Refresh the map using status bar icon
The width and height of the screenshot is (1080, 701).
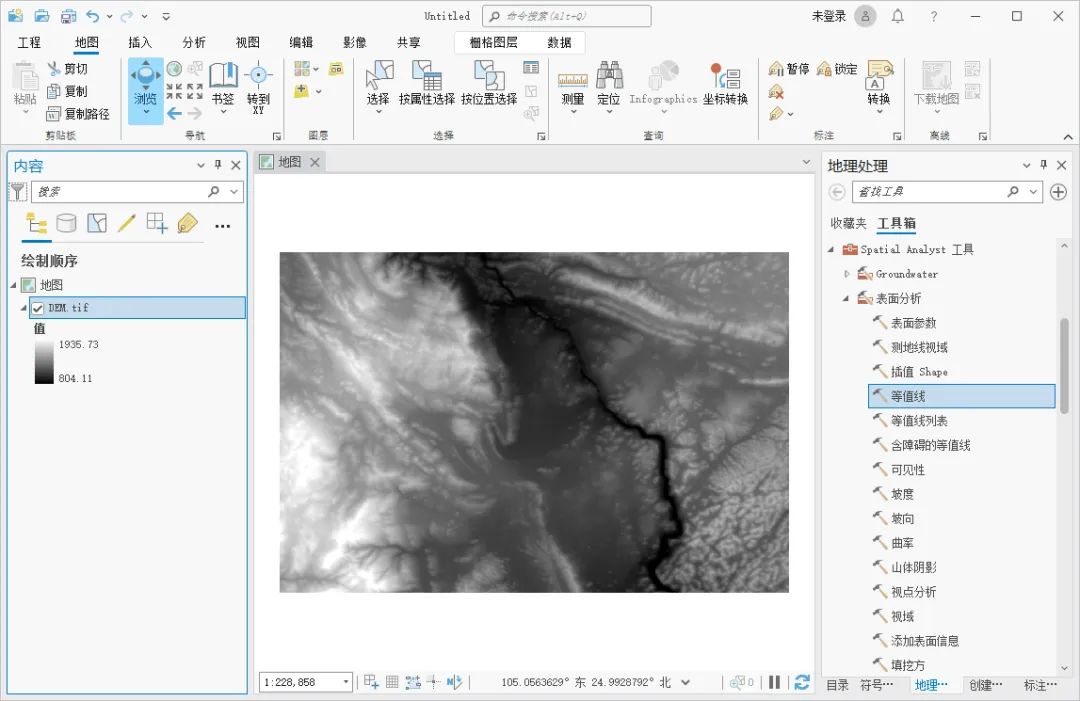pos(801,682)
